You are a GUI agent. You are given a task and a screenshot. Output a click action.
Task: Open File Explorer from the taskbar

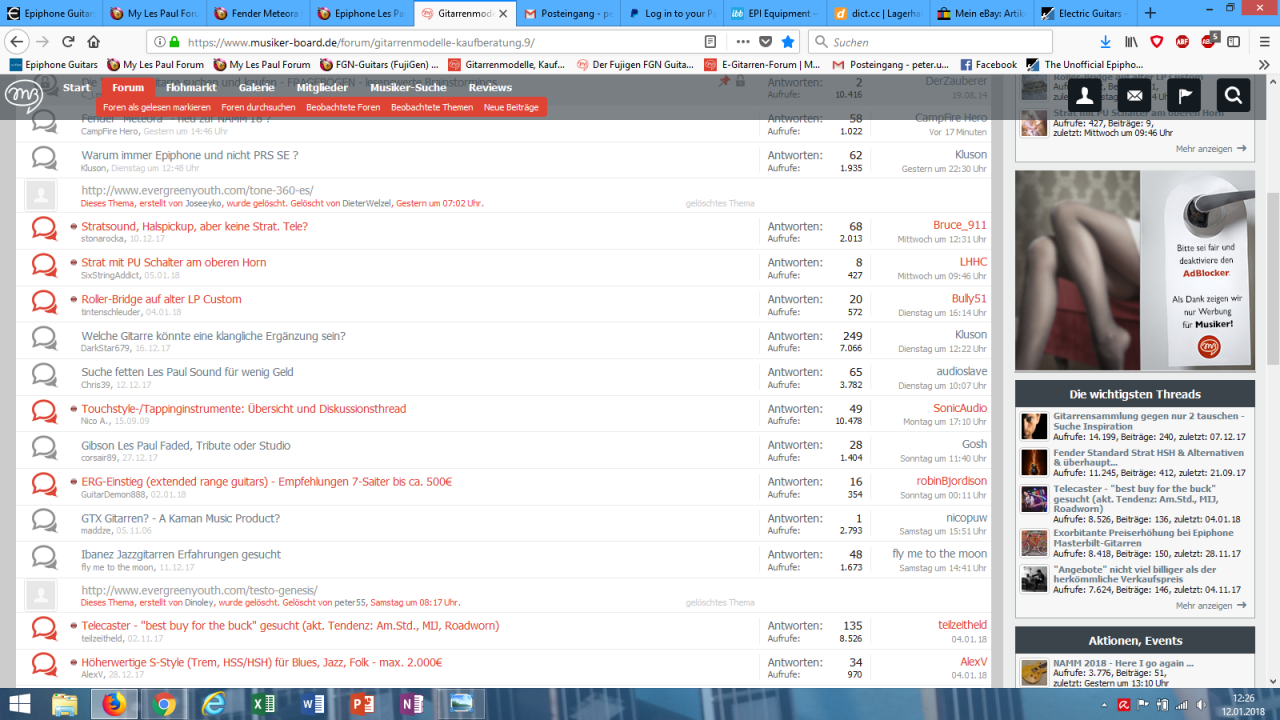click(65, 704)
